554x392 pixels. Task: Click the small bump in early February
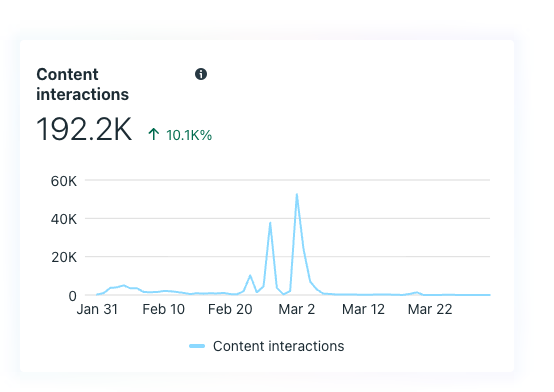click(123, 285)
